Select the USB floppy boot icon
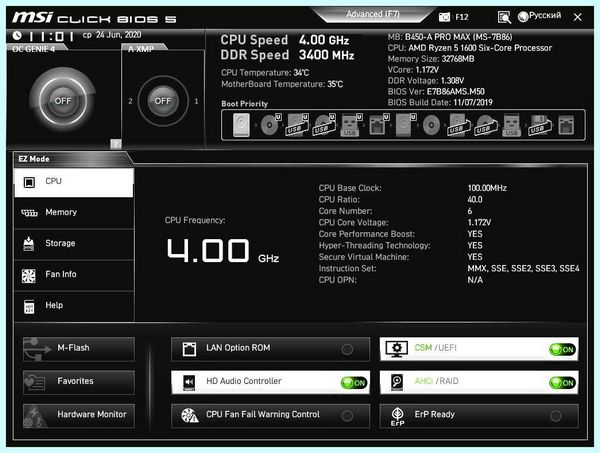This screenshot has width=600, height=453. pyautogui.click(x=539, y=125)
